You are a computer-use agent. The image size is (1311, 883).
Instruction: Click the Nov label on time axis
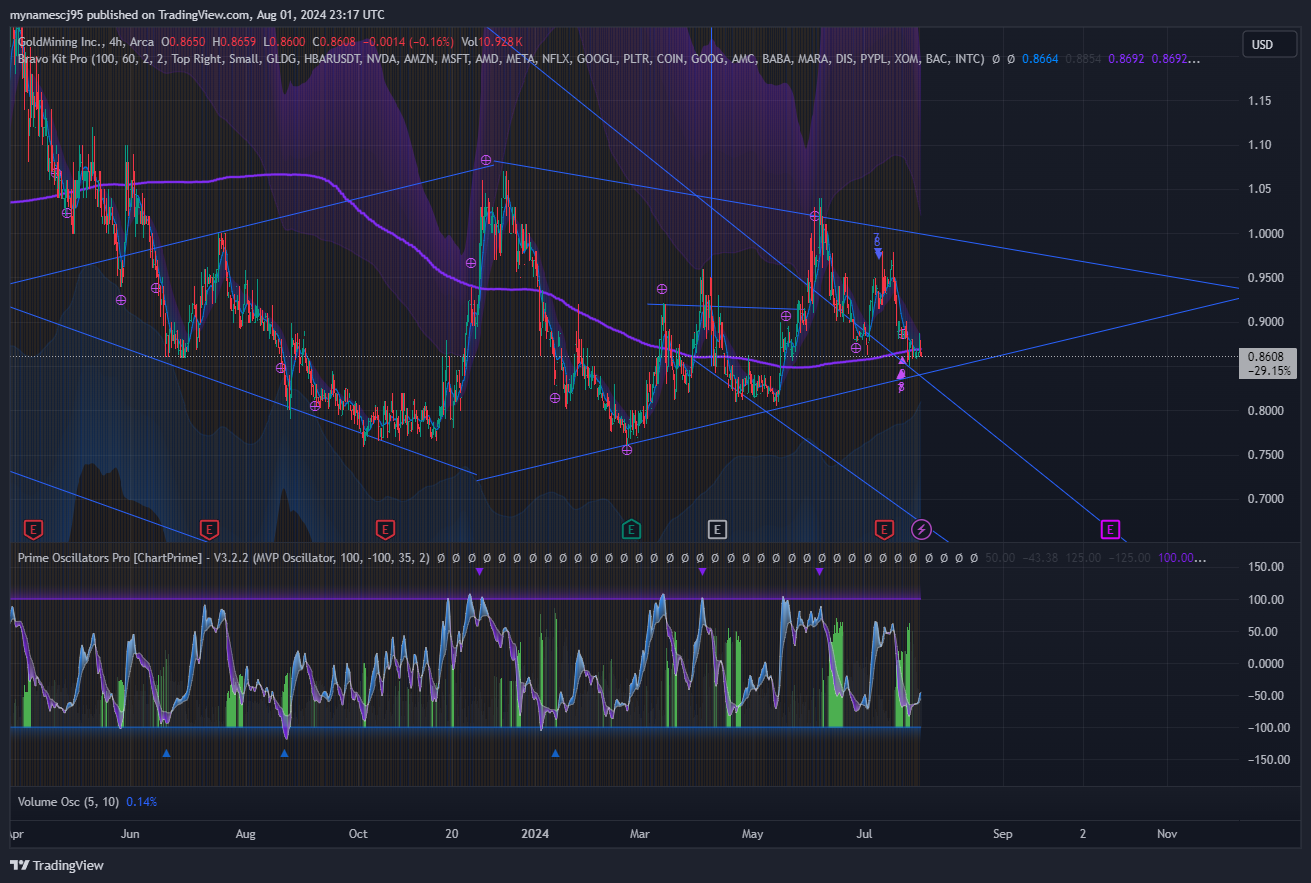pos(1166,834)
